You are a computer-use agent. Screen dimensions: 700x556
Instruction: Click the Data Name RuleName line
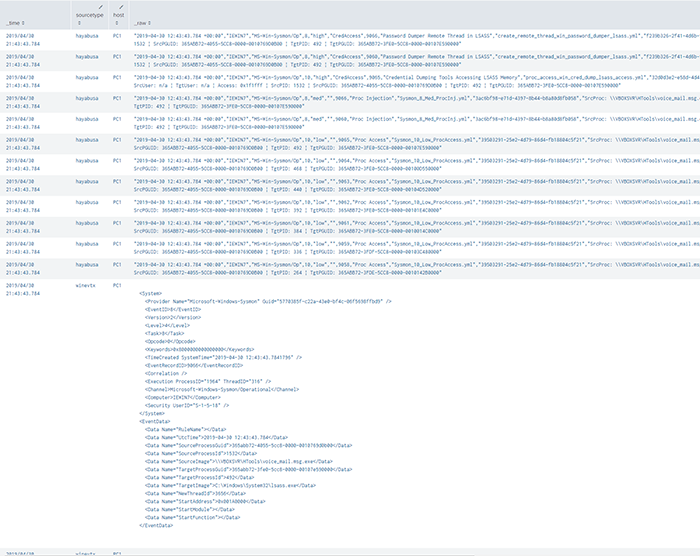185,430
